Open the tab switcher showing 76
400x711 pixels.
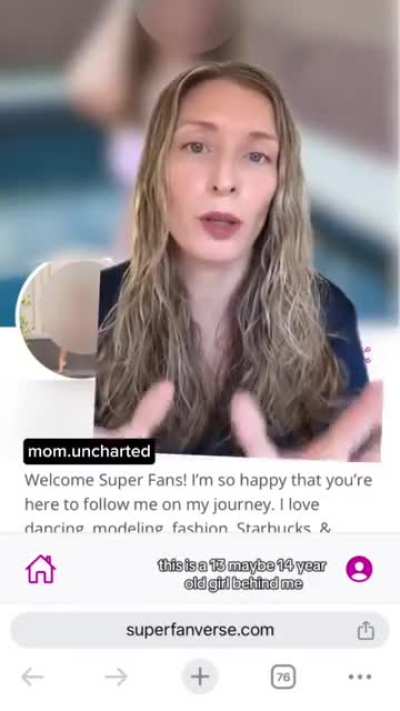click(283, 677)
